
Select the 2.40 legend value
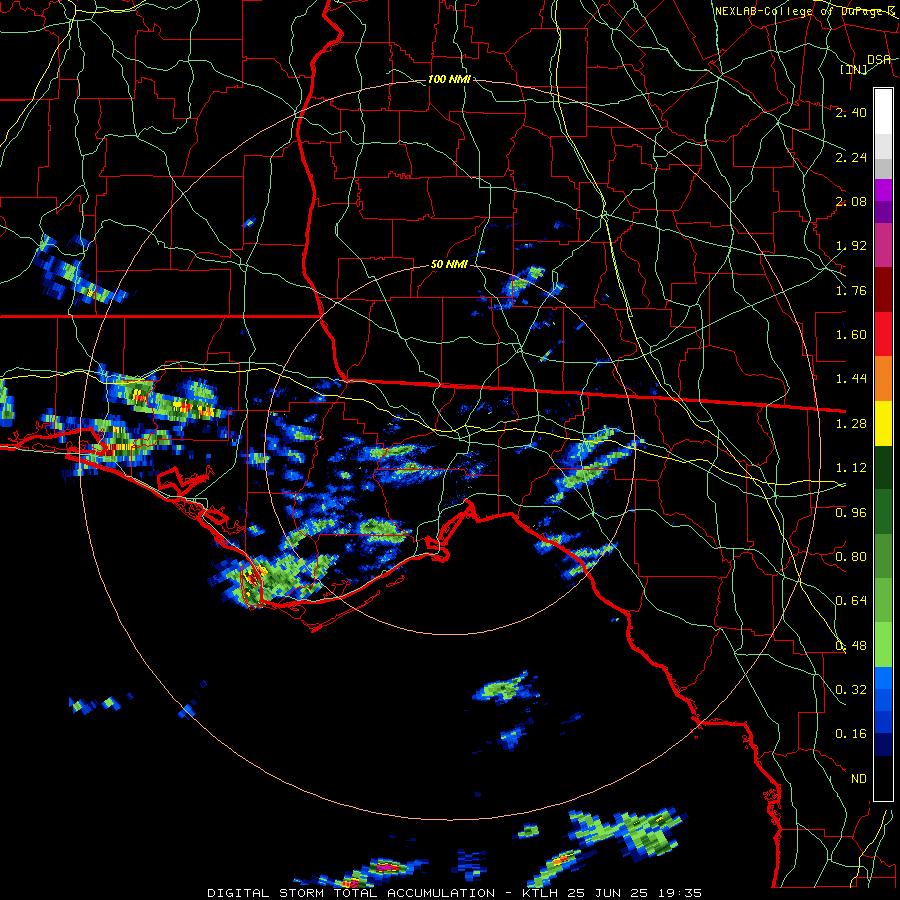click(x=851, y=112)
